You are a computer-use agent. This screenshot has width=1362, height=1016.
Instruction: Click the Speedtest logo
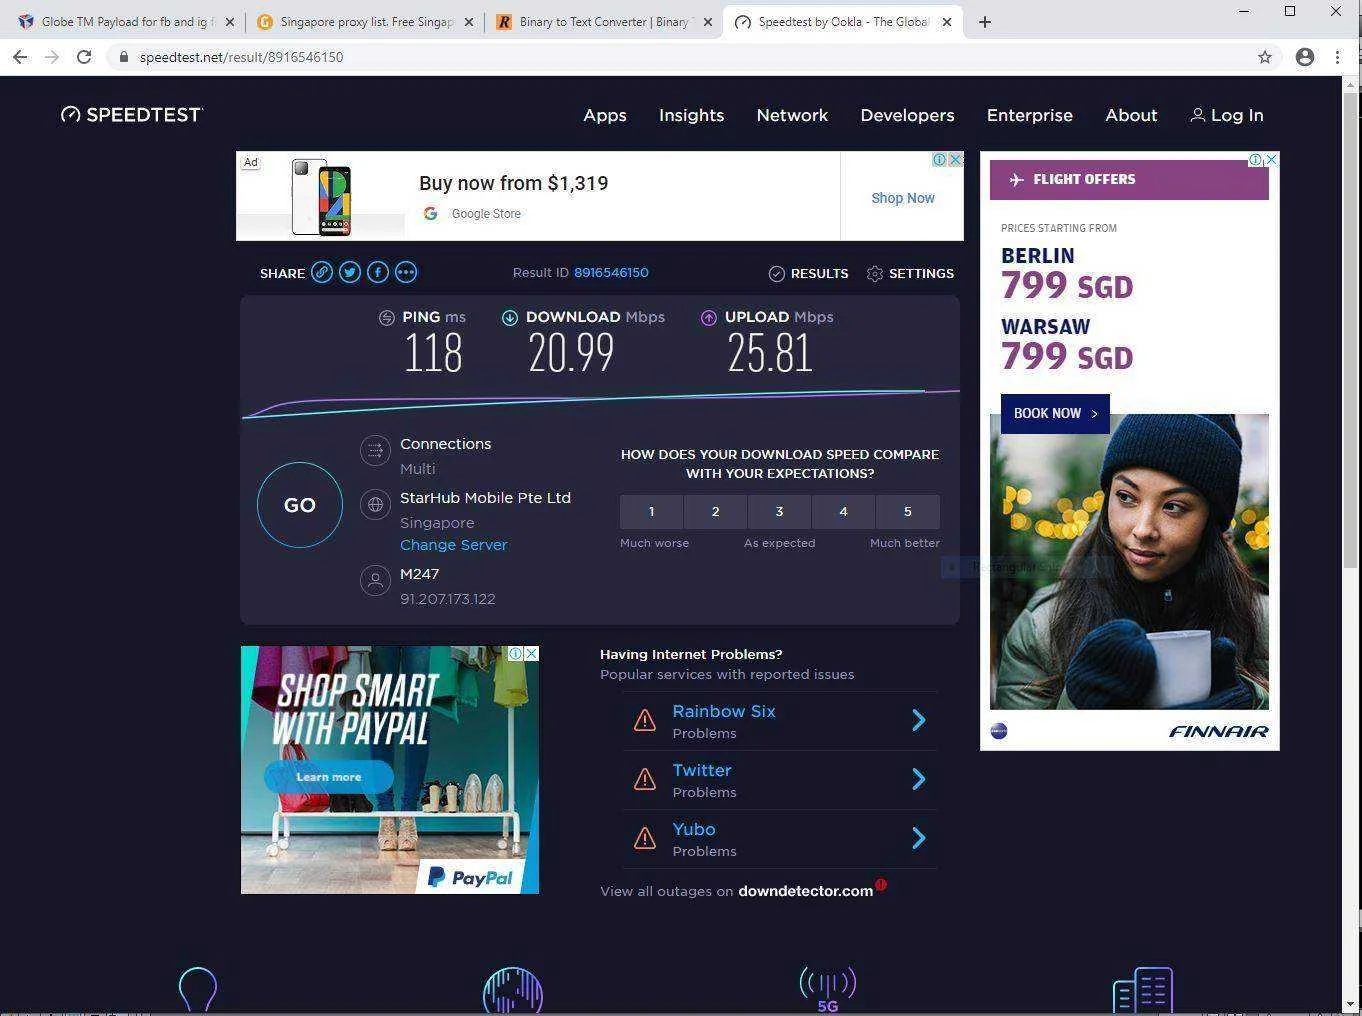pos(131,115)
